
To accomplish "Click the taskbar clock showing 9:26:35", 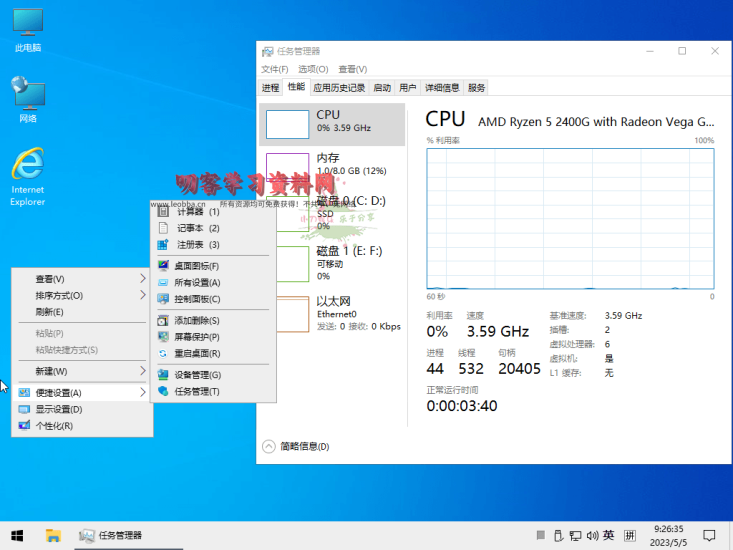I will (668, 536).
